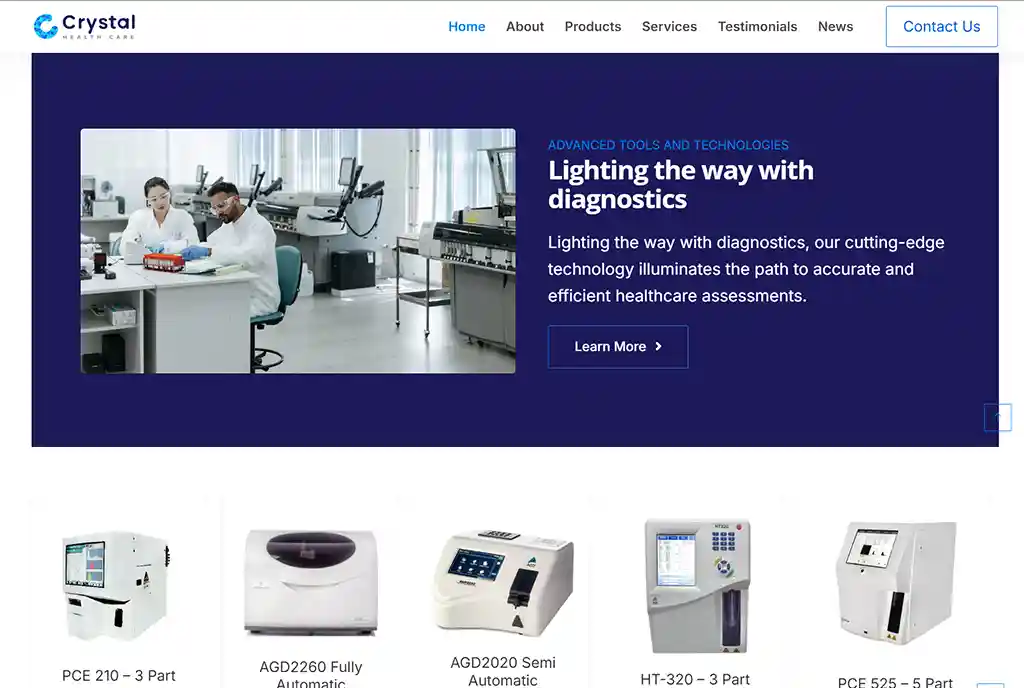Open the Products menu
Image resolution: width=1024 pixels, height=688 pixels.
tap(592, 27)
